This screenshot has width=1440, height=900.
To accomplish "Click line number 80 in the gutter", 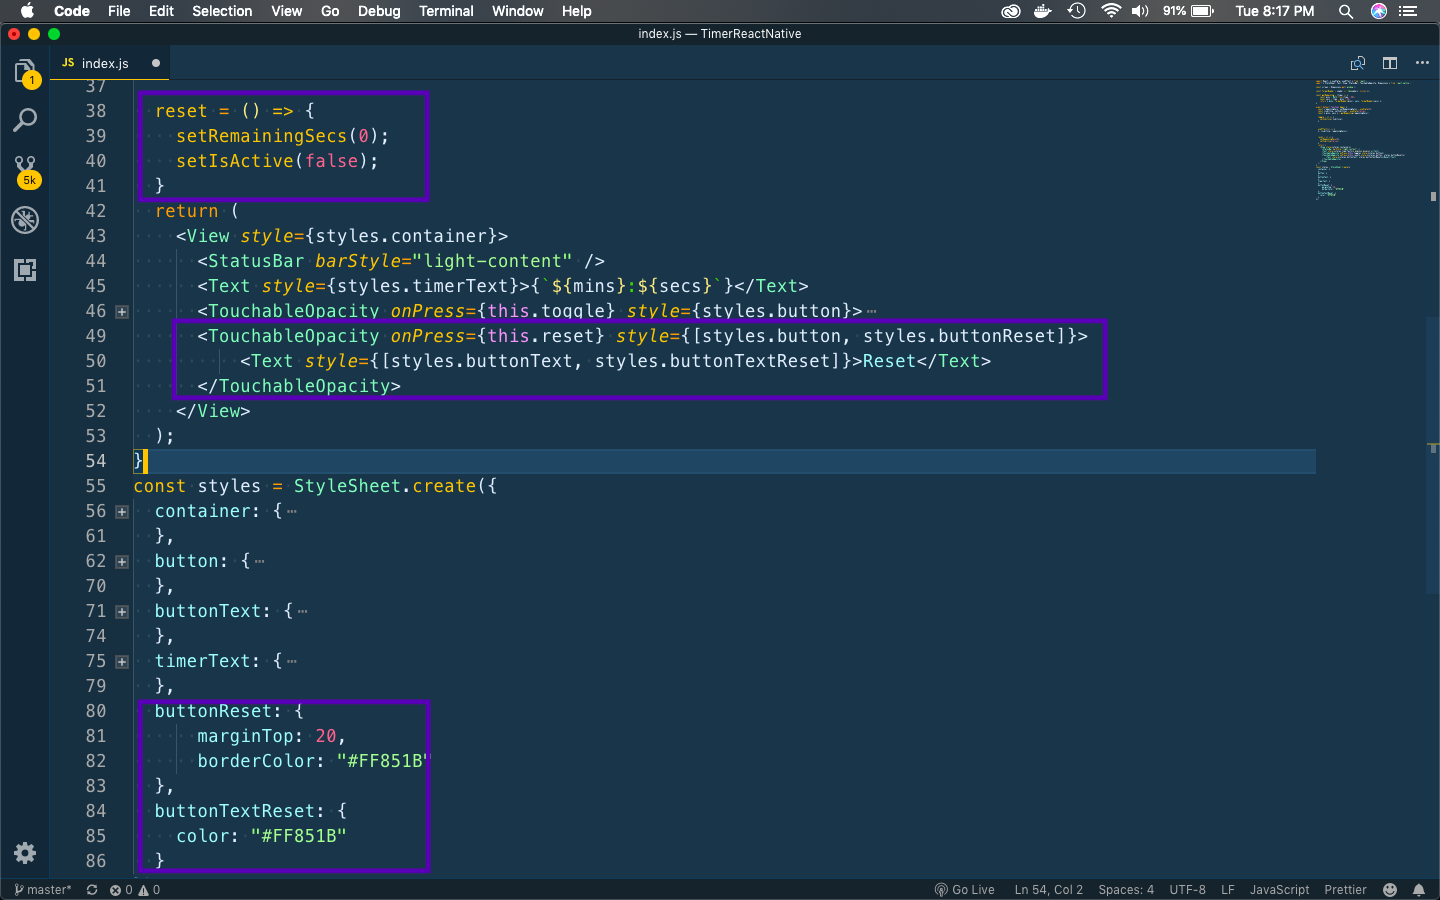I will coord(96,711).
